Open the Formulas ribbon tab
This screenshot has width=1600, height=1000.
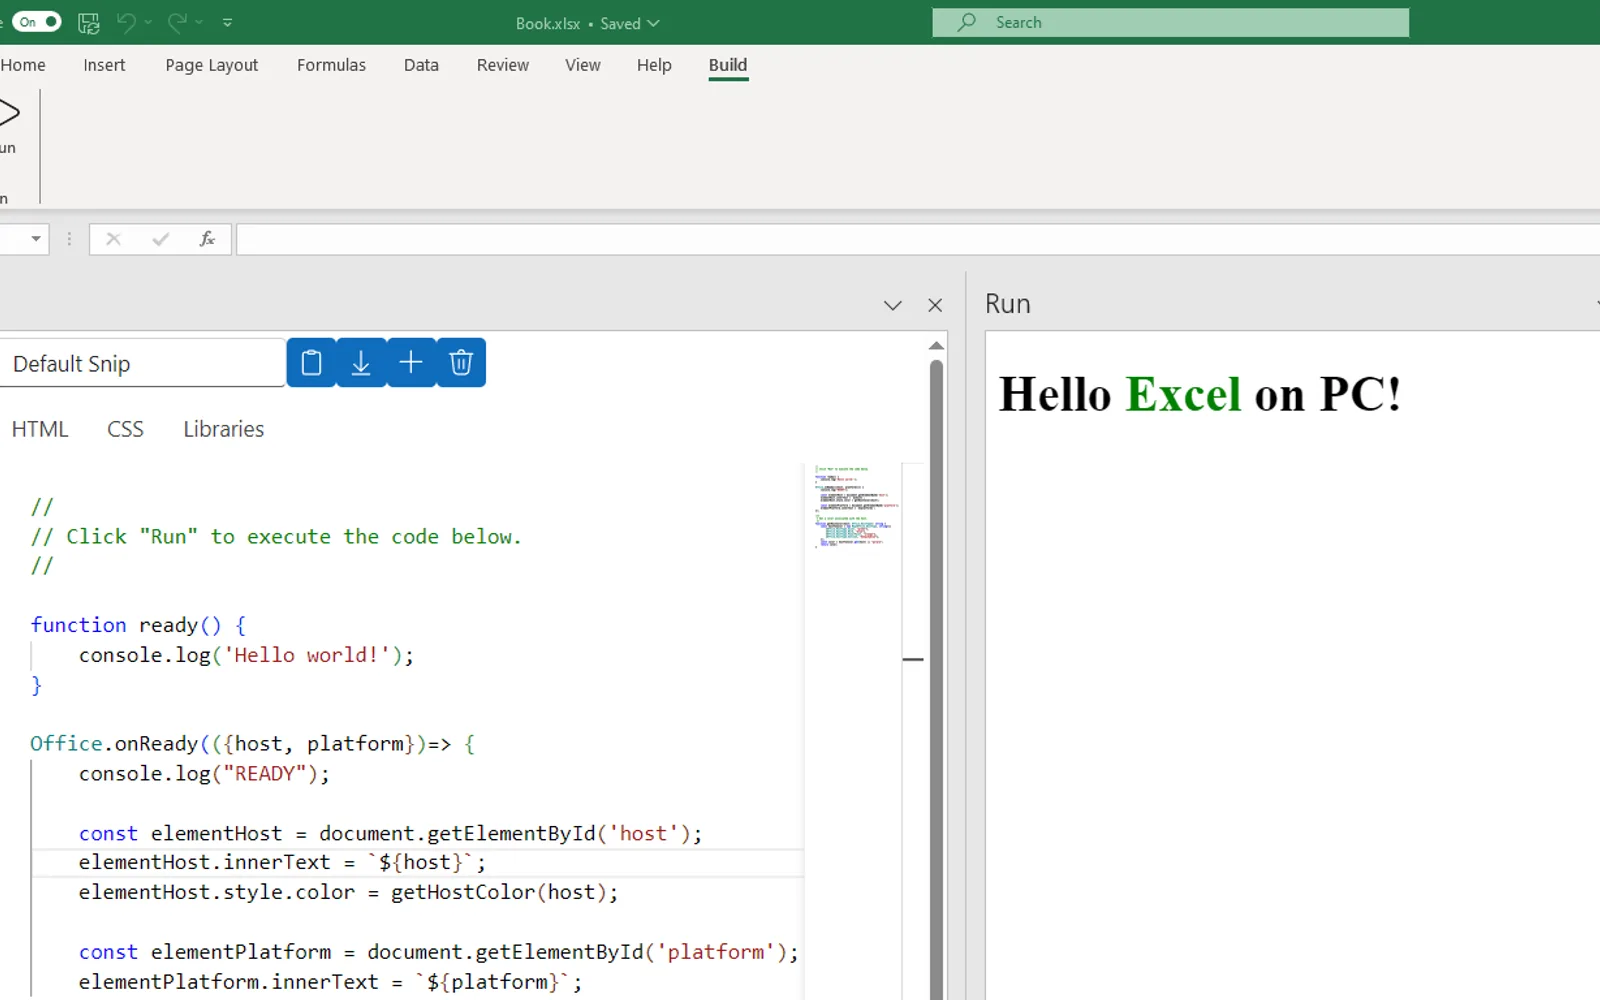tap(331, 65)
